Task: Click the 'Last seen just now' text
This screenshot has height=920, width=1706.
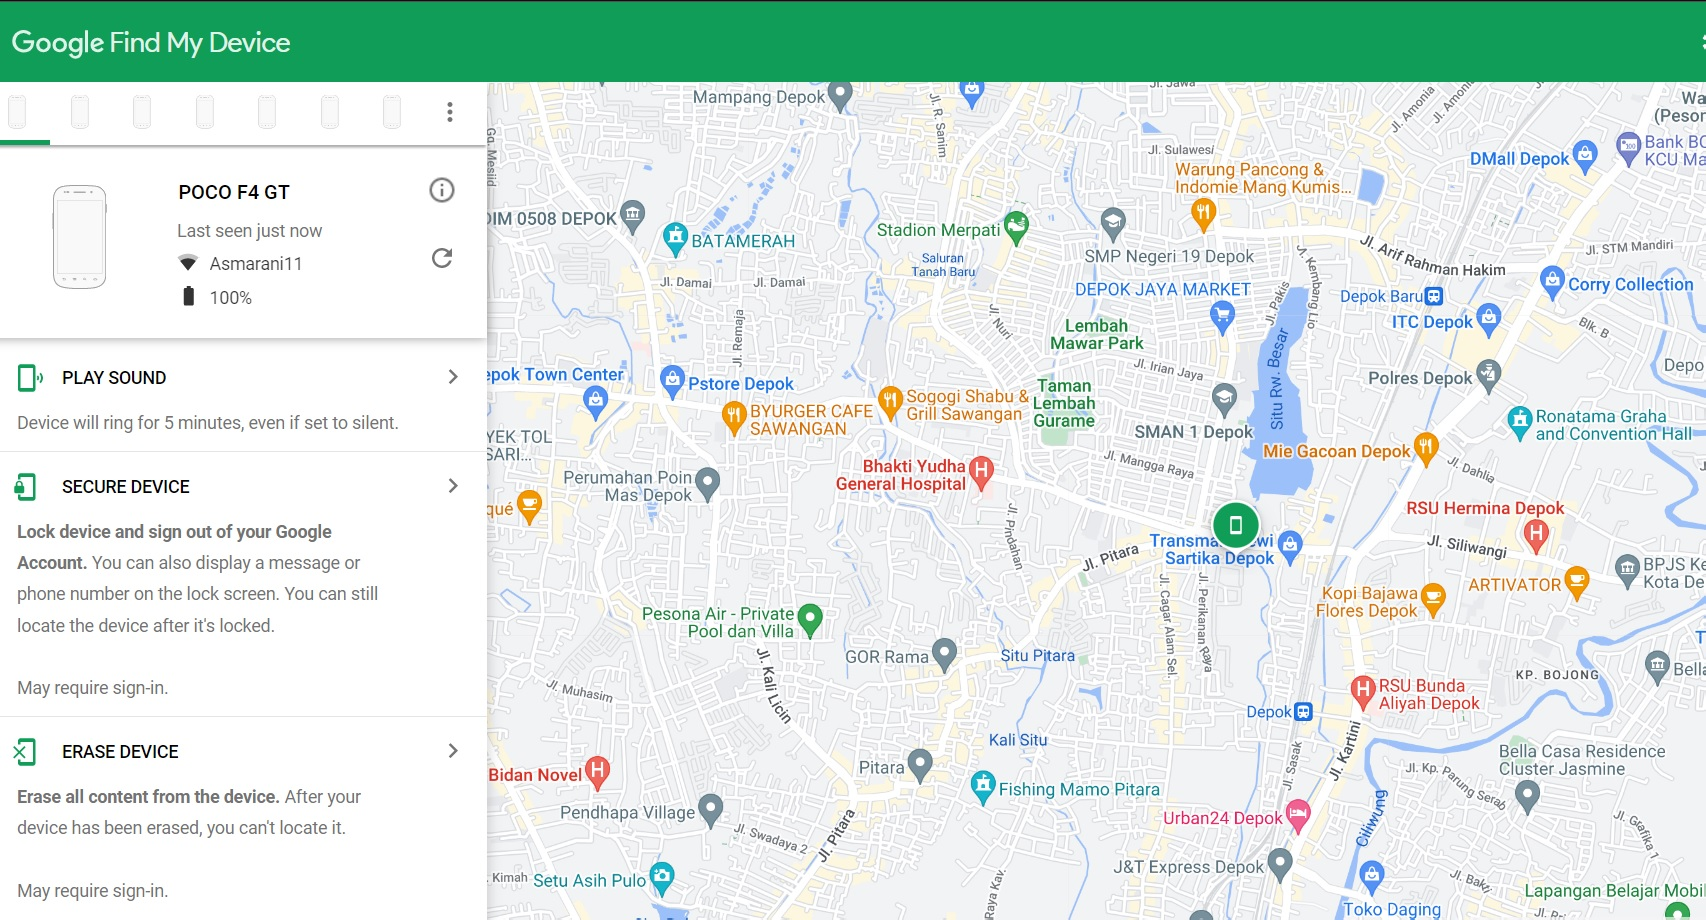Action: [x=250, y=231]
